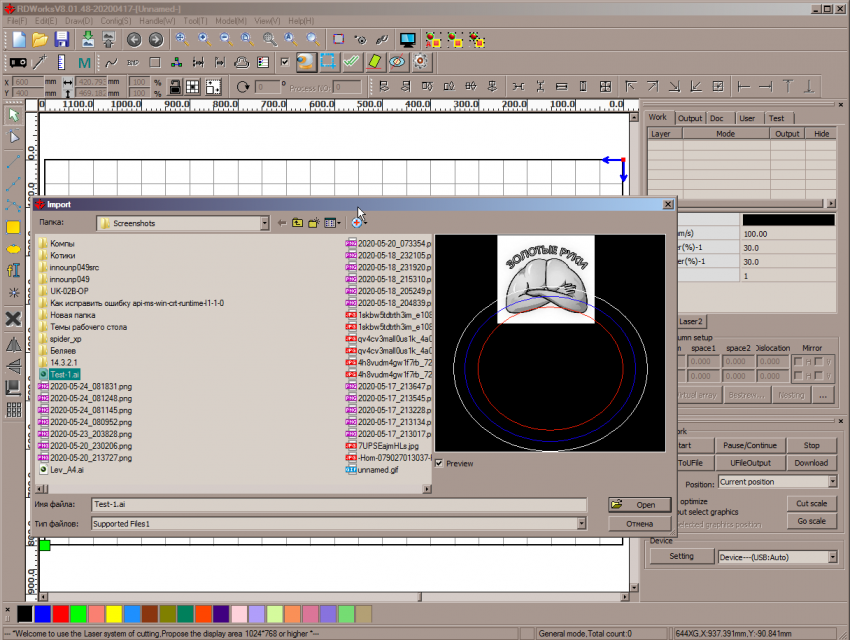
Task: Expand the Device USB dropdown
Action: [832, 557]
